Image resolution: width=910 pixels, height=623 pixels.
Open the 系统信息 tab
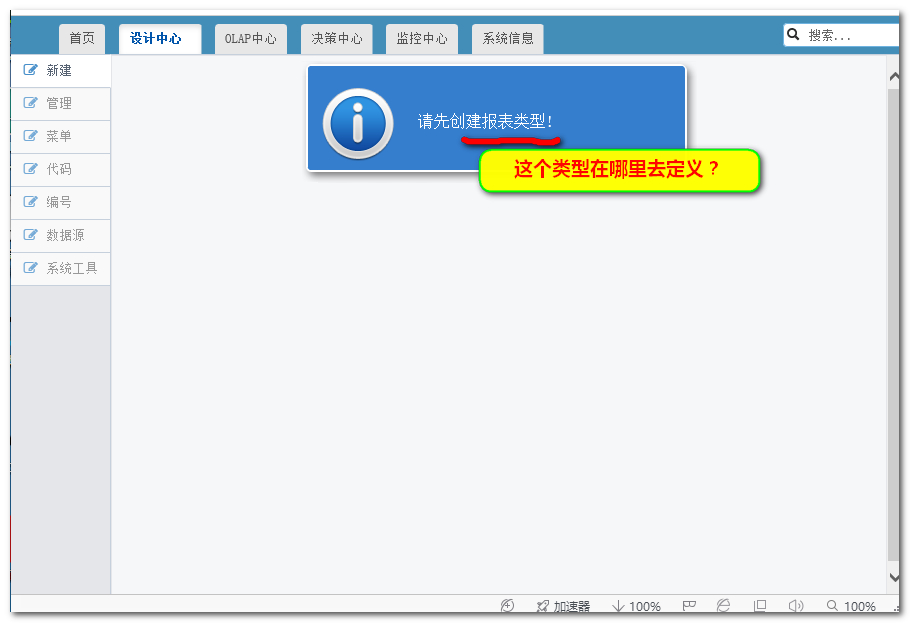[508, 38]
